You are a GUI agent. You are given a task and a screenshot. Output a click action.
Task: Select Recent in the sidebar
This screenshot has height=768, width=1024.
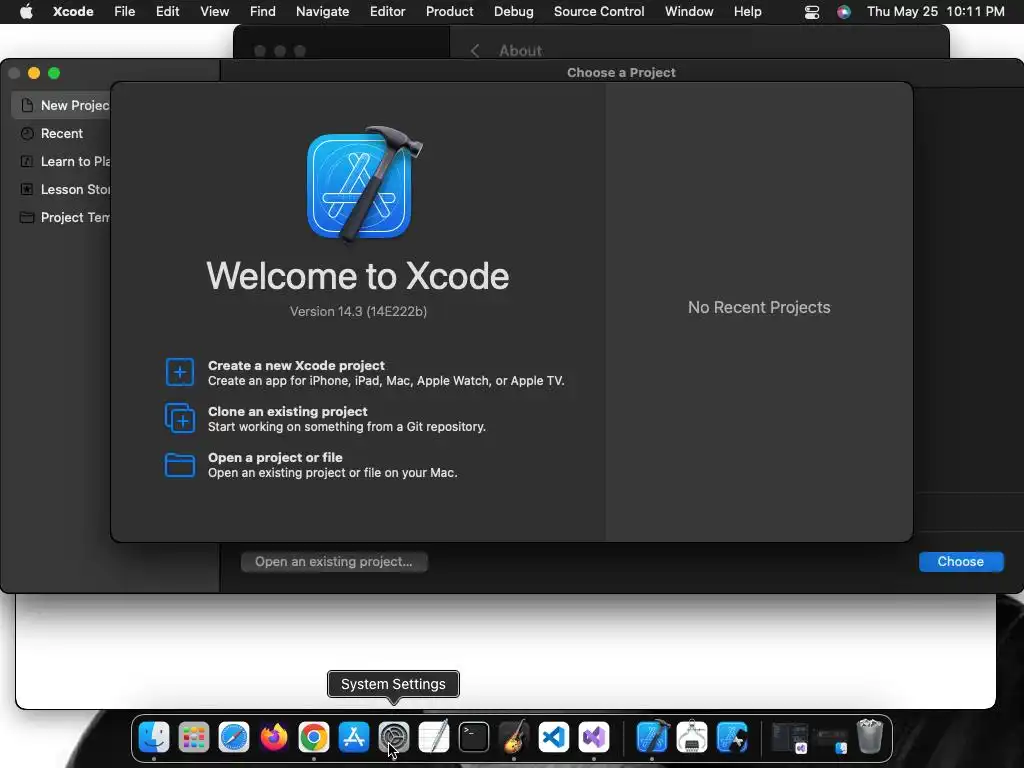61,133
